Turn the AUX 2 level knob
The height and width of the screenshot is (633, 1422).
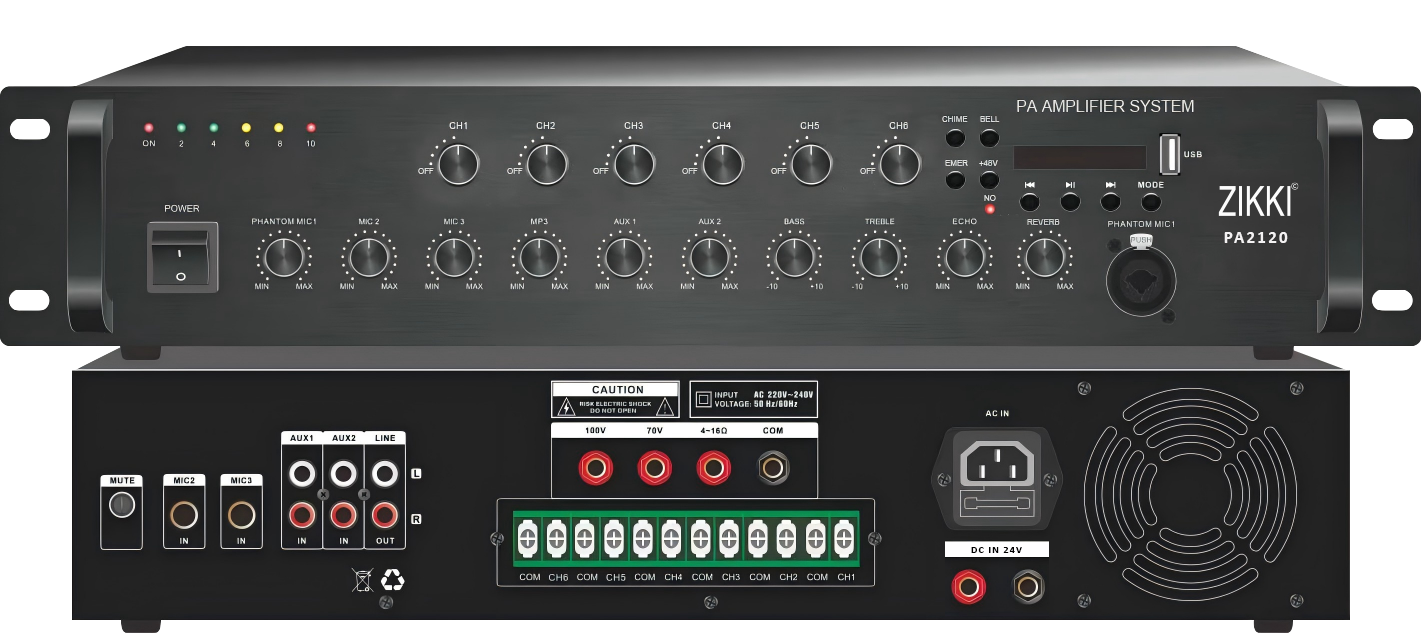pyautogui.click(x=709, y=257)
